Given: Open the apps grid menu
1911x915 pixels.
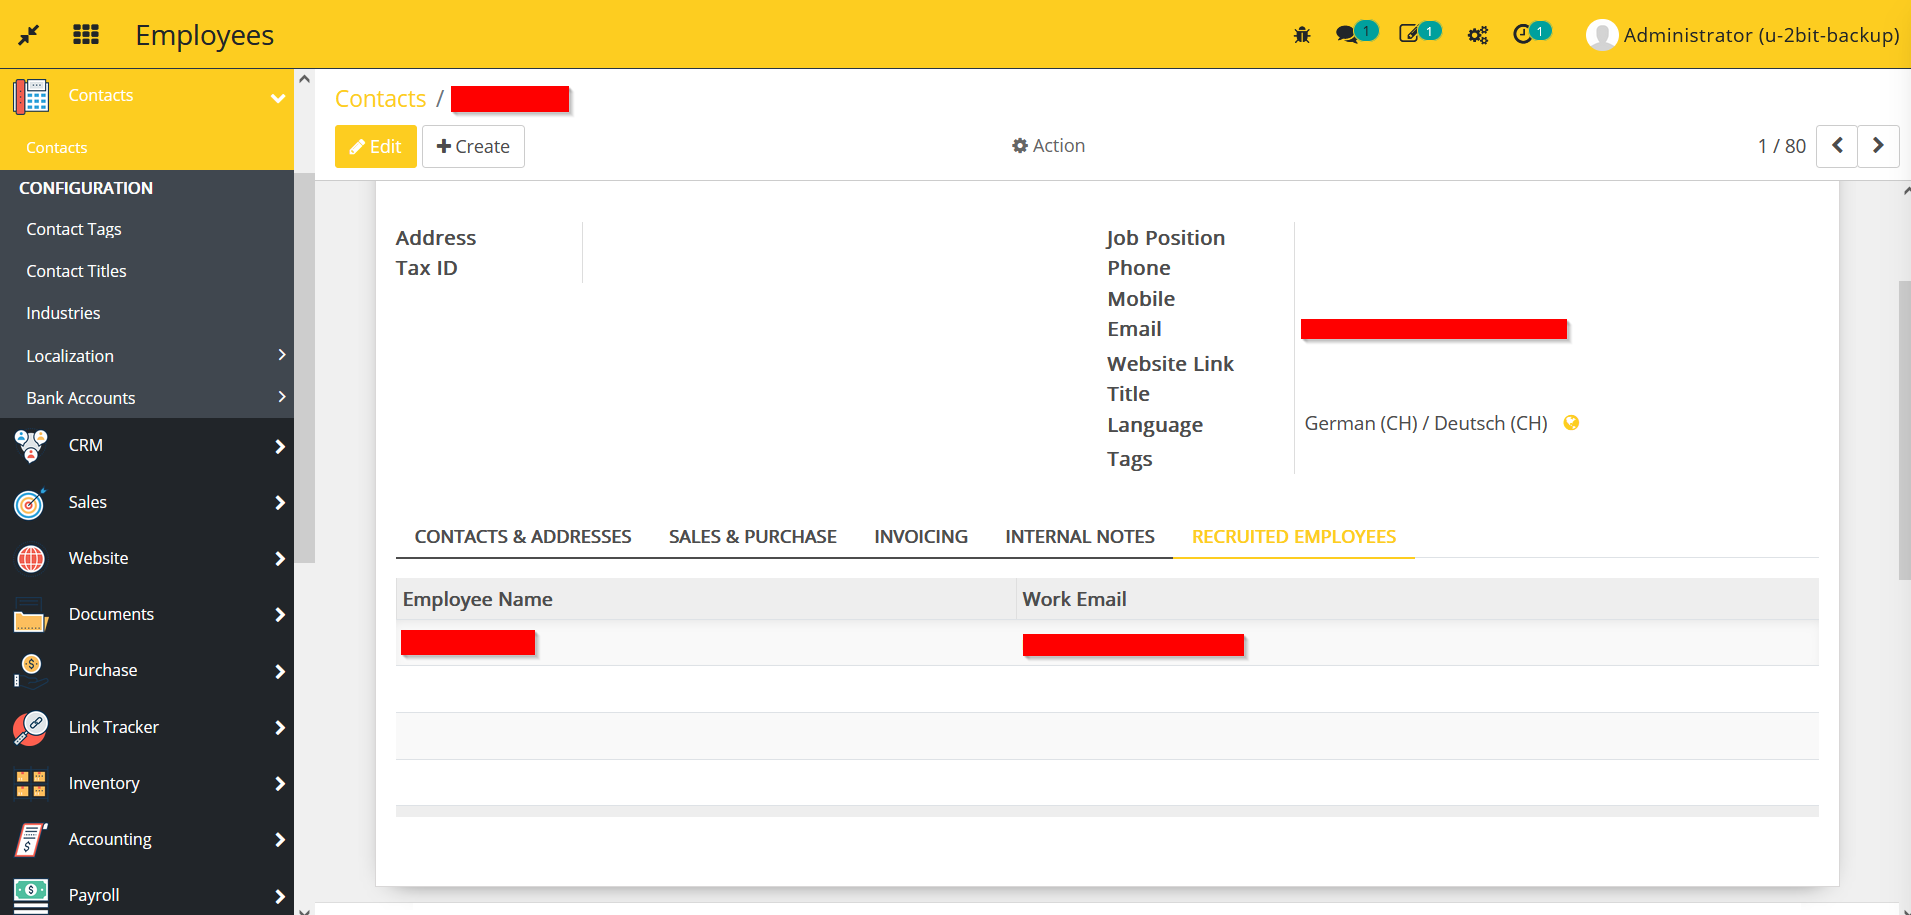Looking at the screenshot, I should [x=86, y=34].
